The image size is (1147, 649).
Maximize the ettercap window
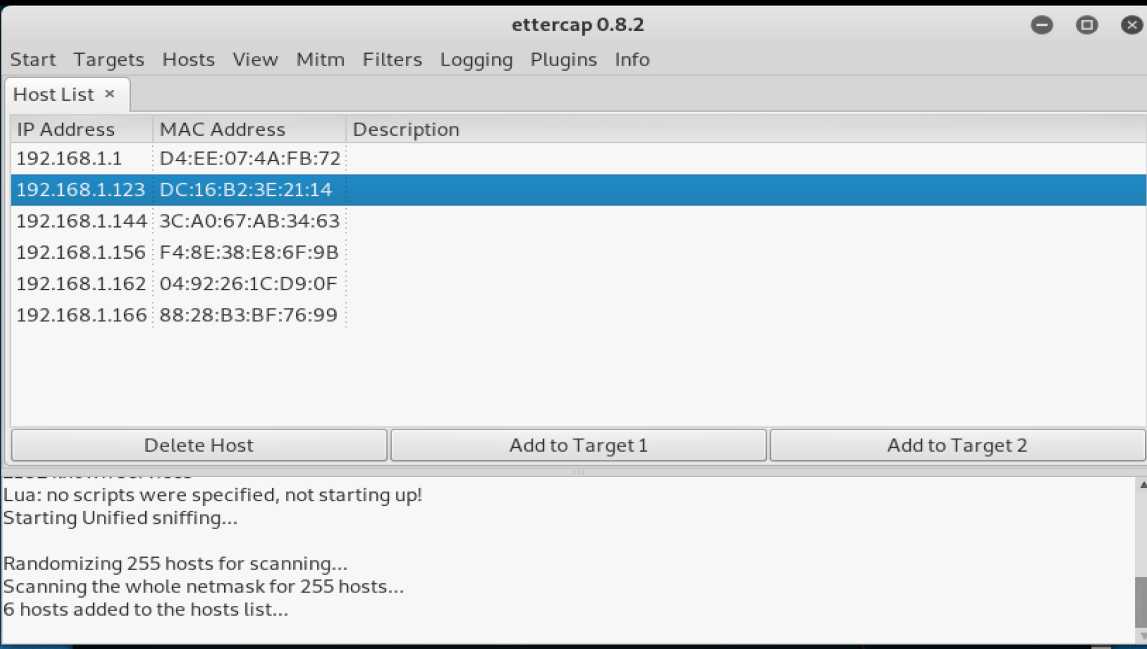pos(1086,25)
